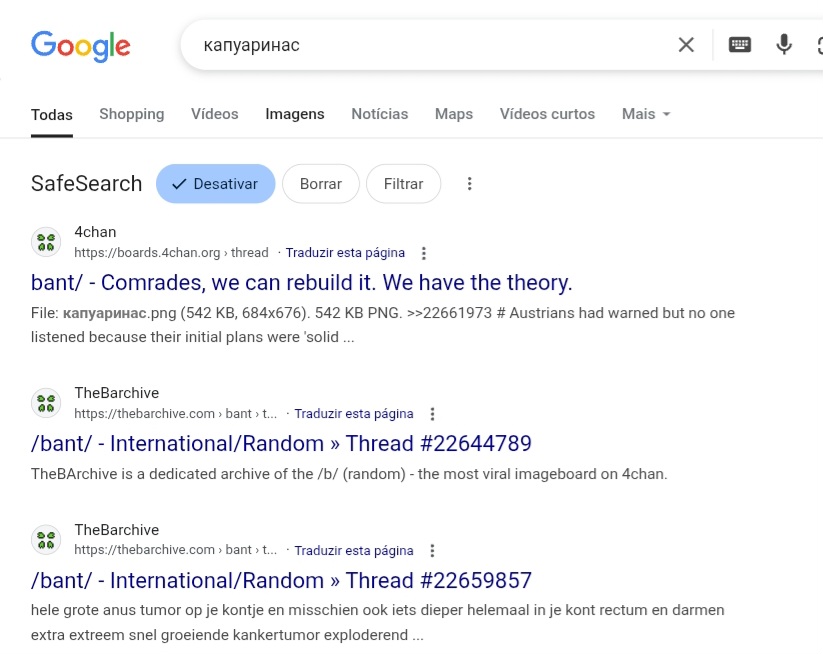This screenshot has height=654, width=823.
Task: Click thebarchive.com URL above Thread #22644789
Action: tap(175, 414)
